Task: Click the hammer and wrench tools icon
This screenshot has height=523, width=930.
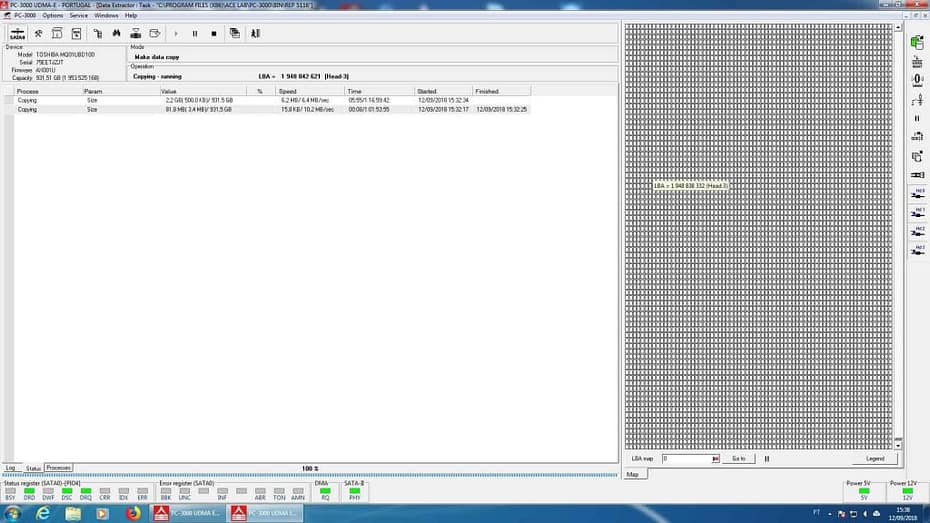Action: 38,33
